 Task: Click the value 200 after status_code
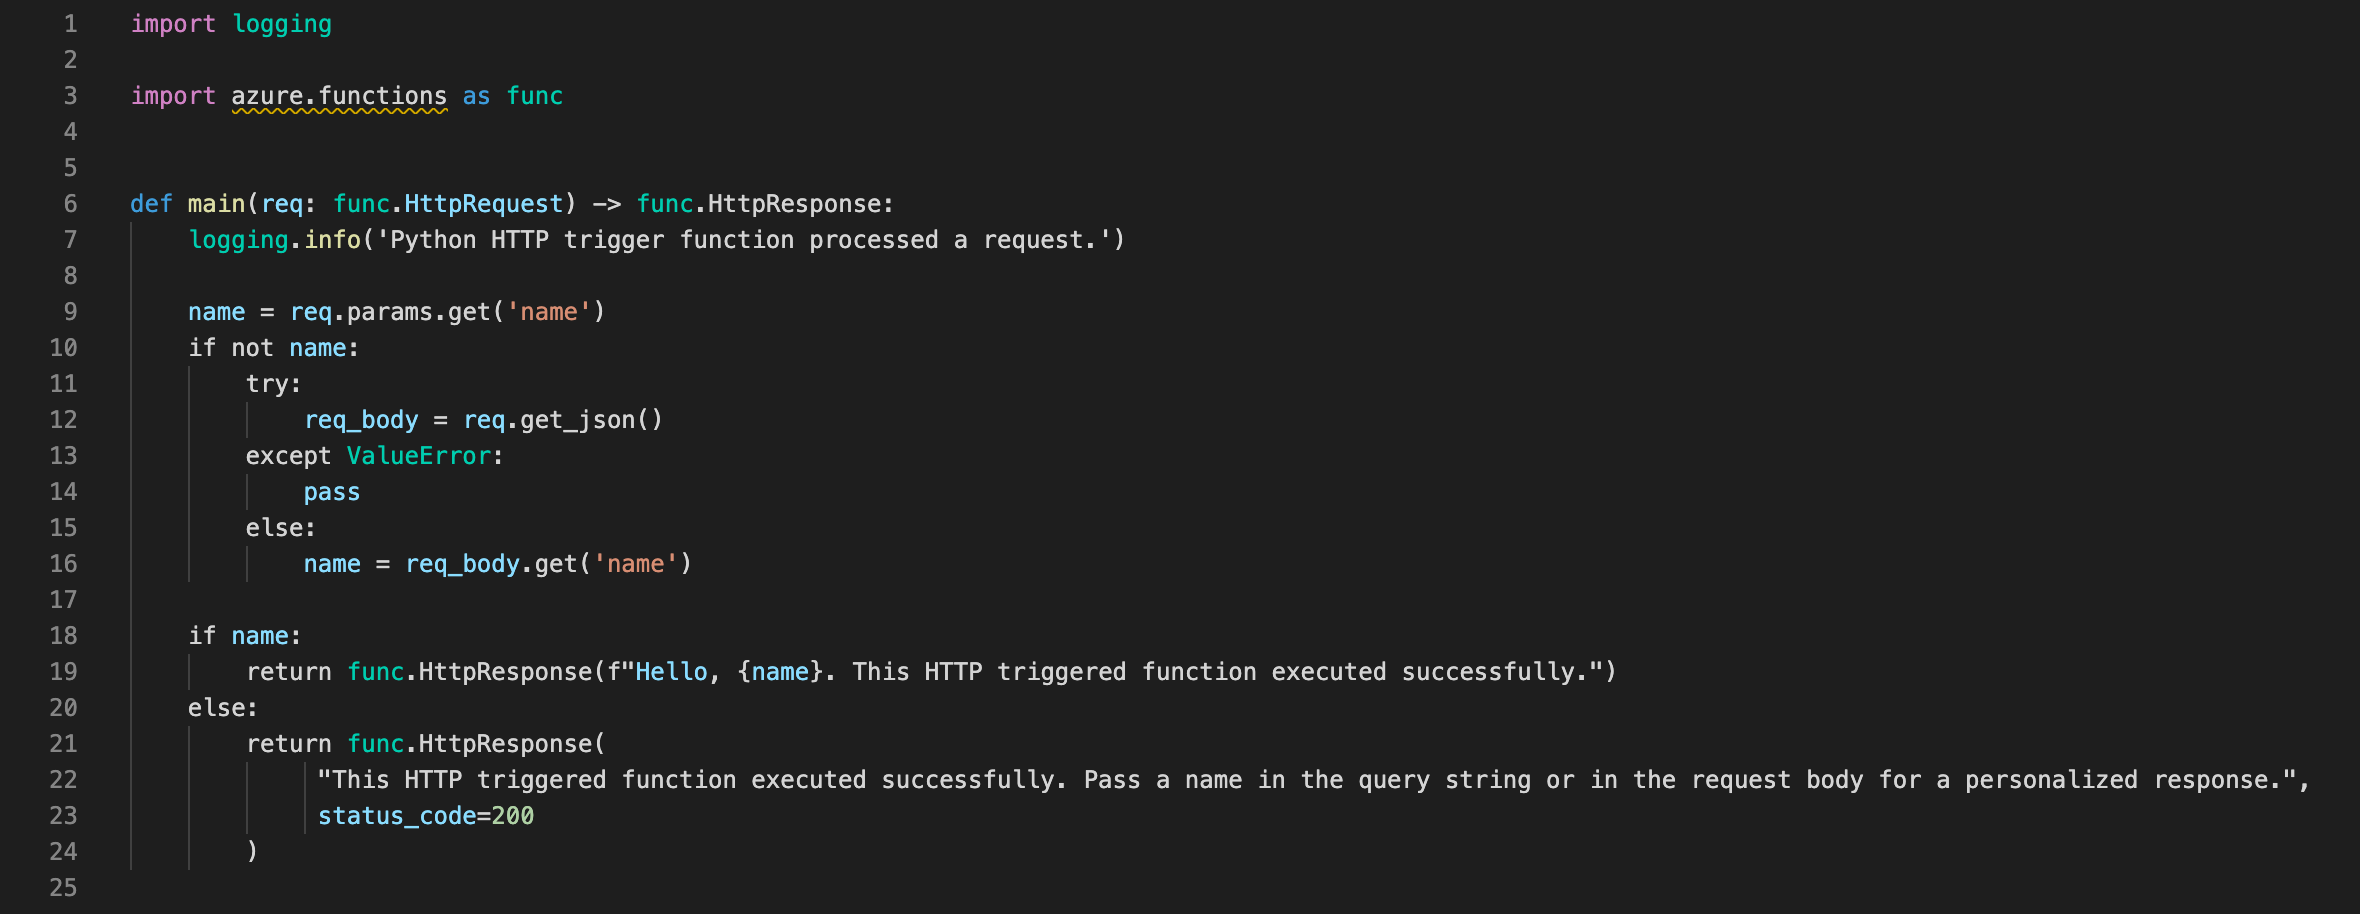click(513, 816)
